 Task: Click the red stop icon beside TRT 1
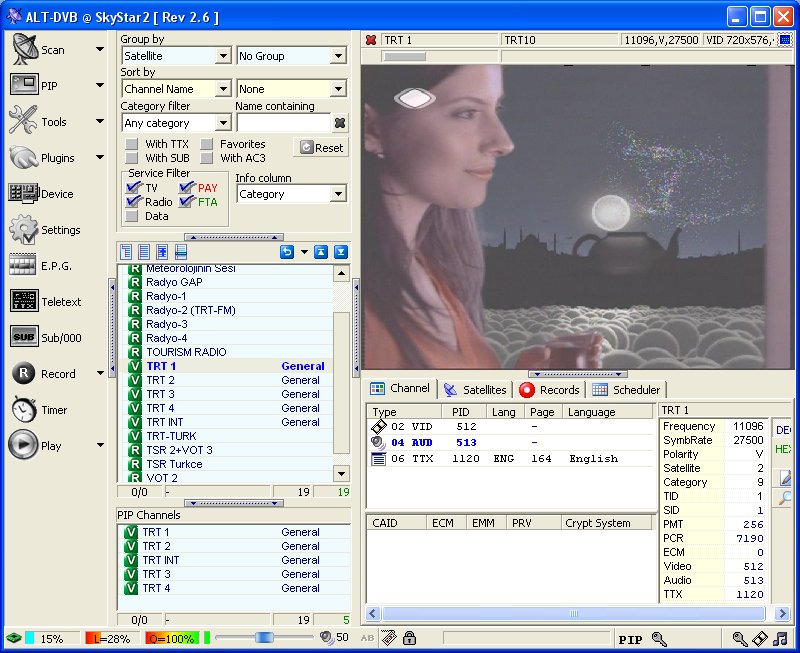[371, 40]
